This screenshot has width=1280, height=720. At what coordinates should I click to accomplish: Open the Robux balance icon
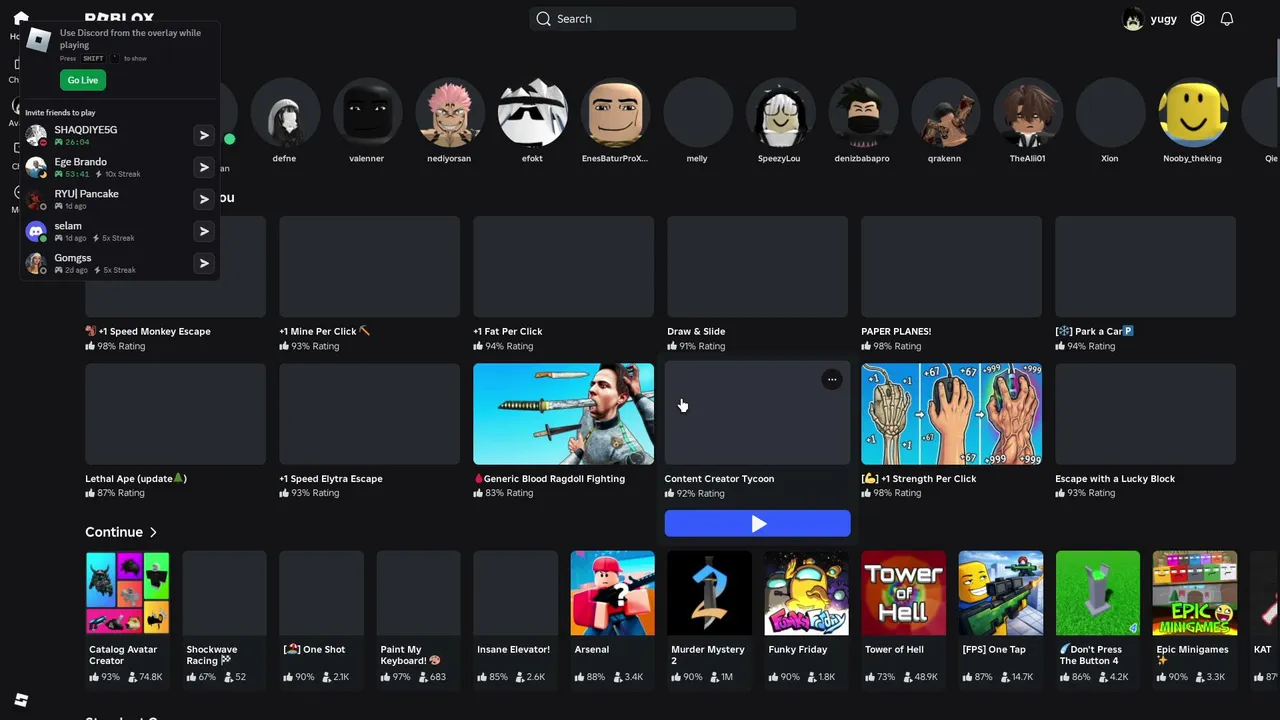1197,19
